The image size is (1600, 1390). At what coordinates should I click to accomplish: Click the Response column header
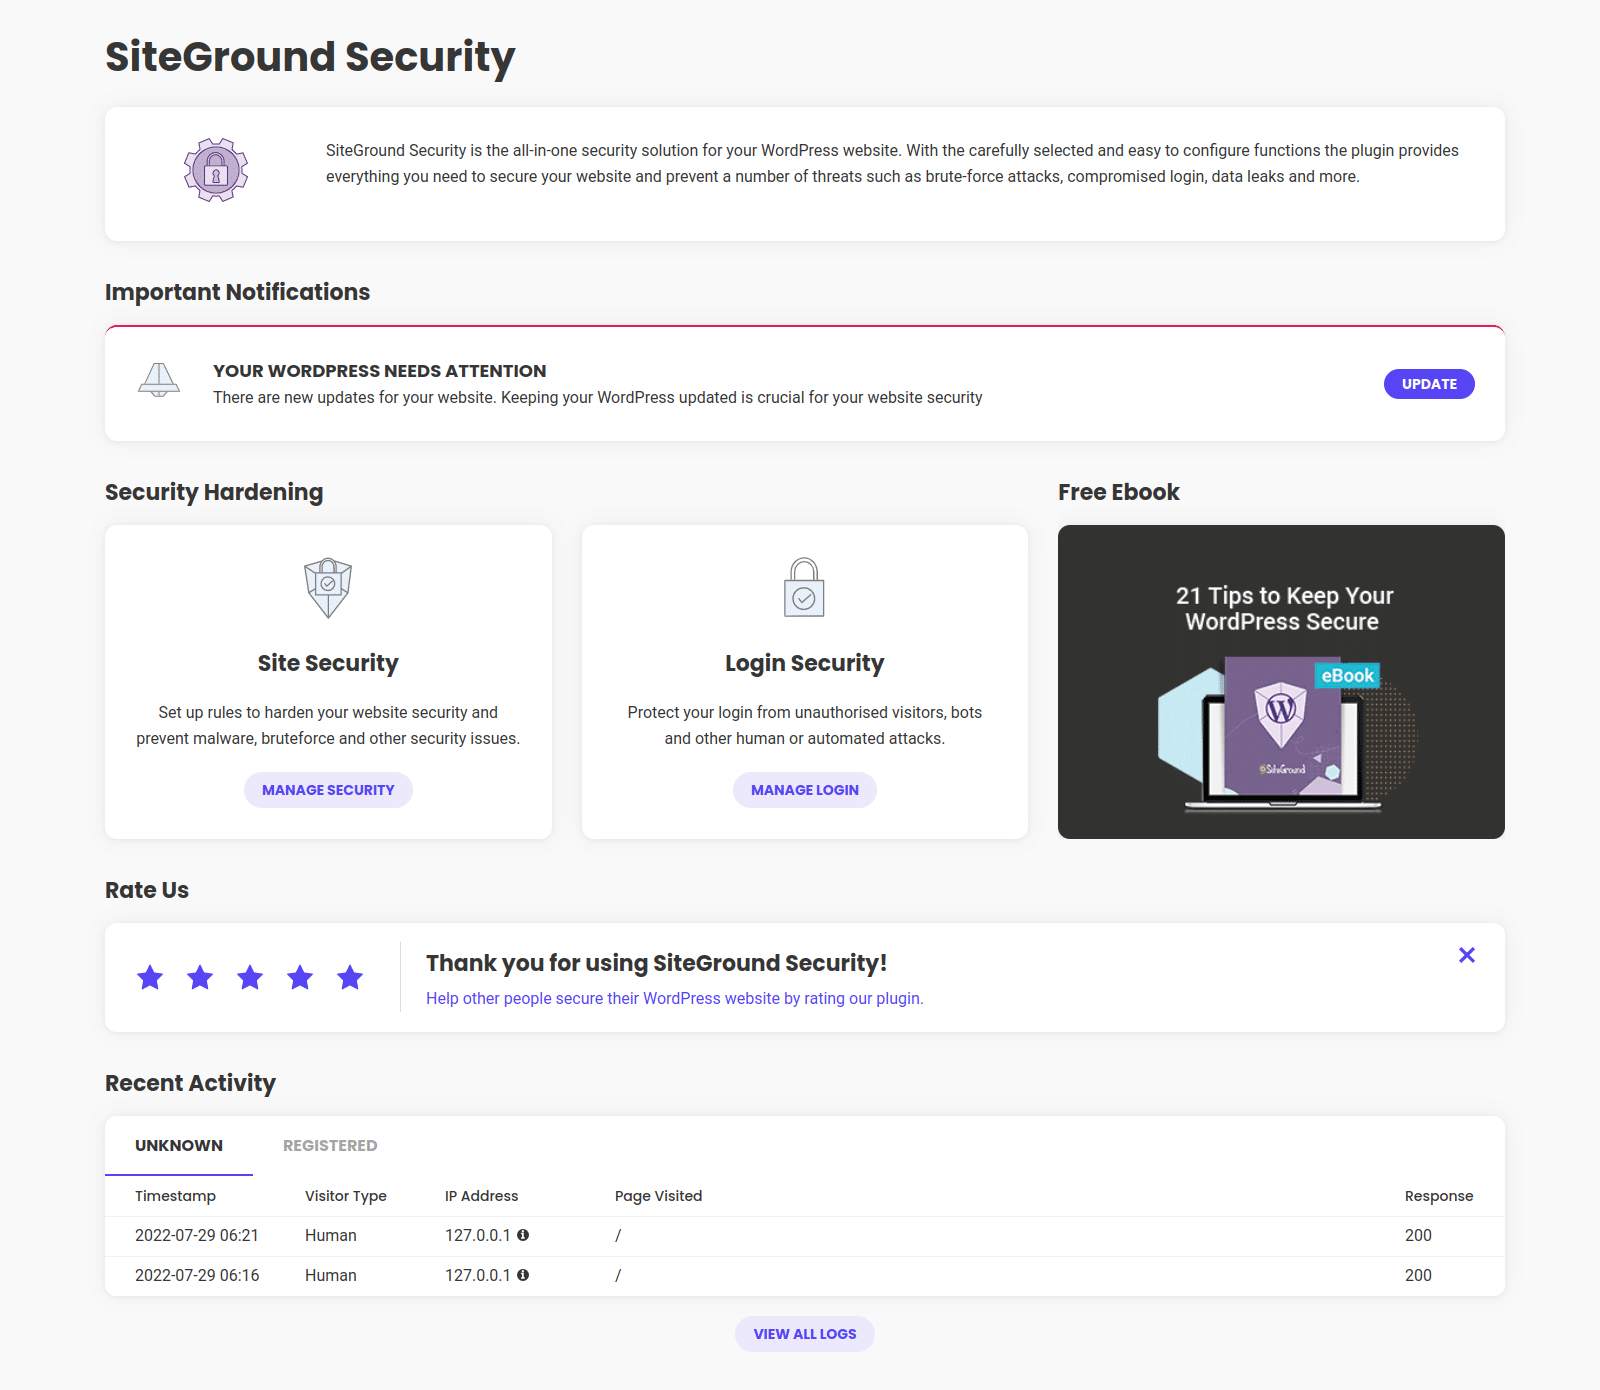[x=1439, y=1196]
